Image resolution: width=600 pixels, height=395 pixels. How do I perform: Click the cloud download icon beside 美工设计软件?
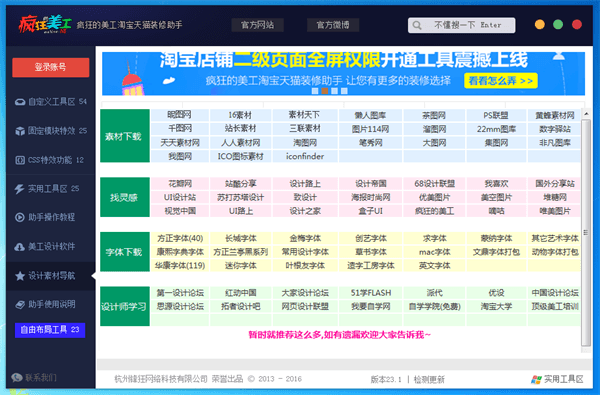(20, 246)
